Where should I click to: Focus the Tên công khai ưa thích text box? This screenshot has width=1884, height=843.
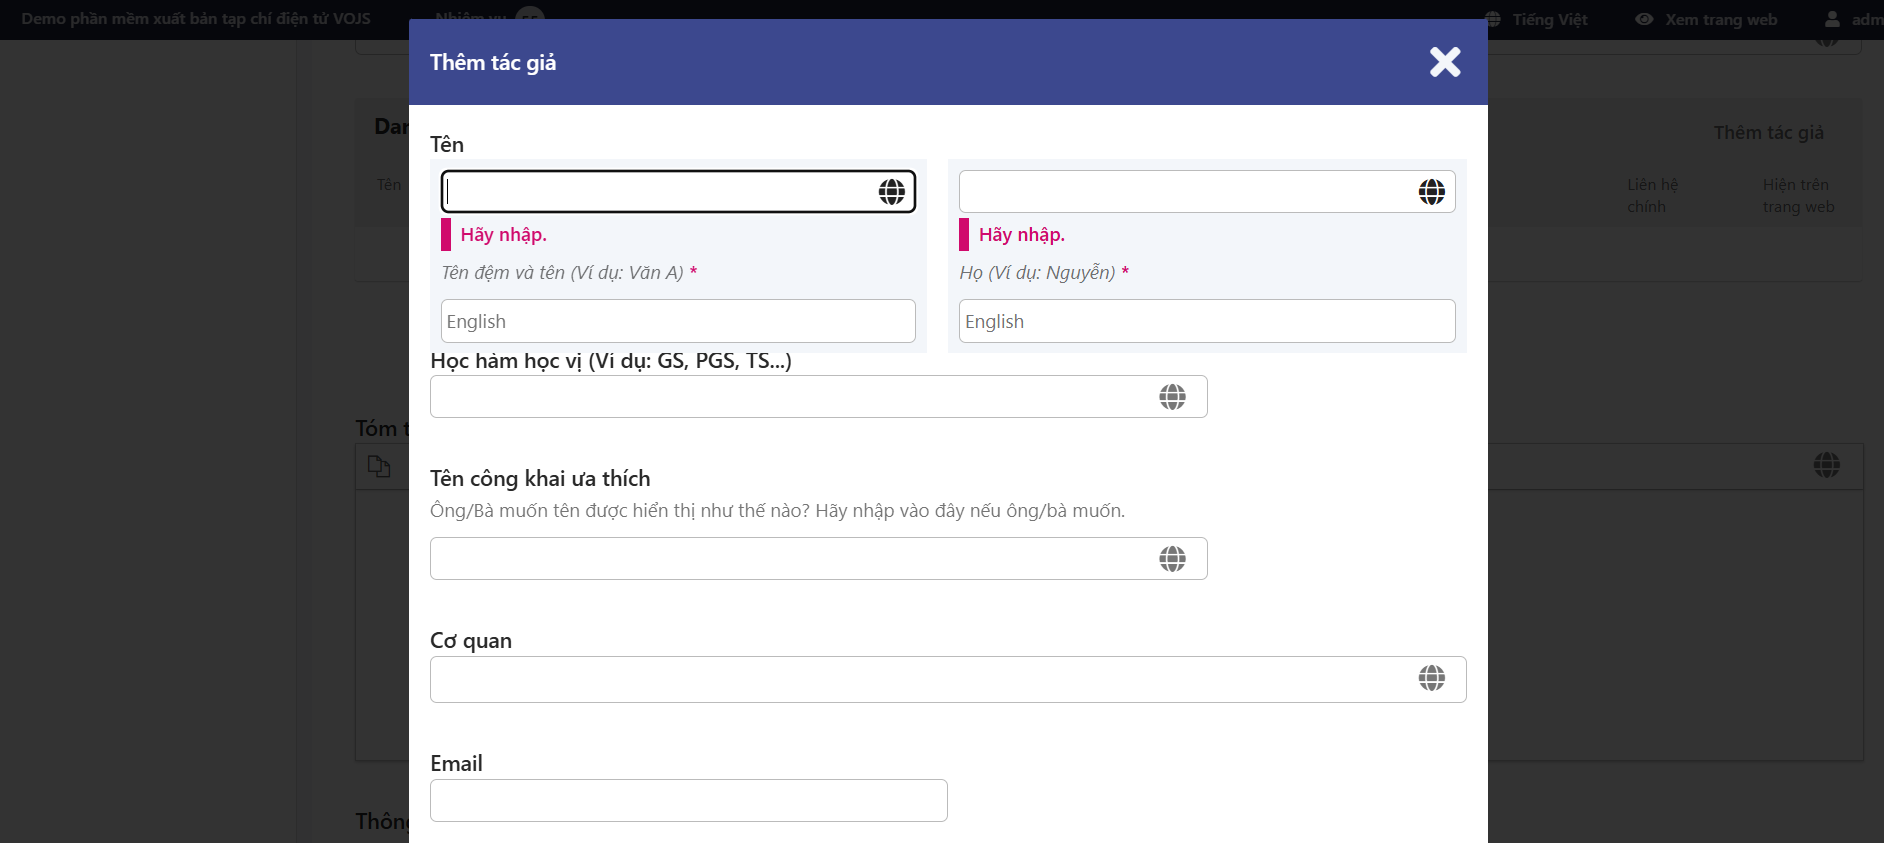(x=790, y=559)
